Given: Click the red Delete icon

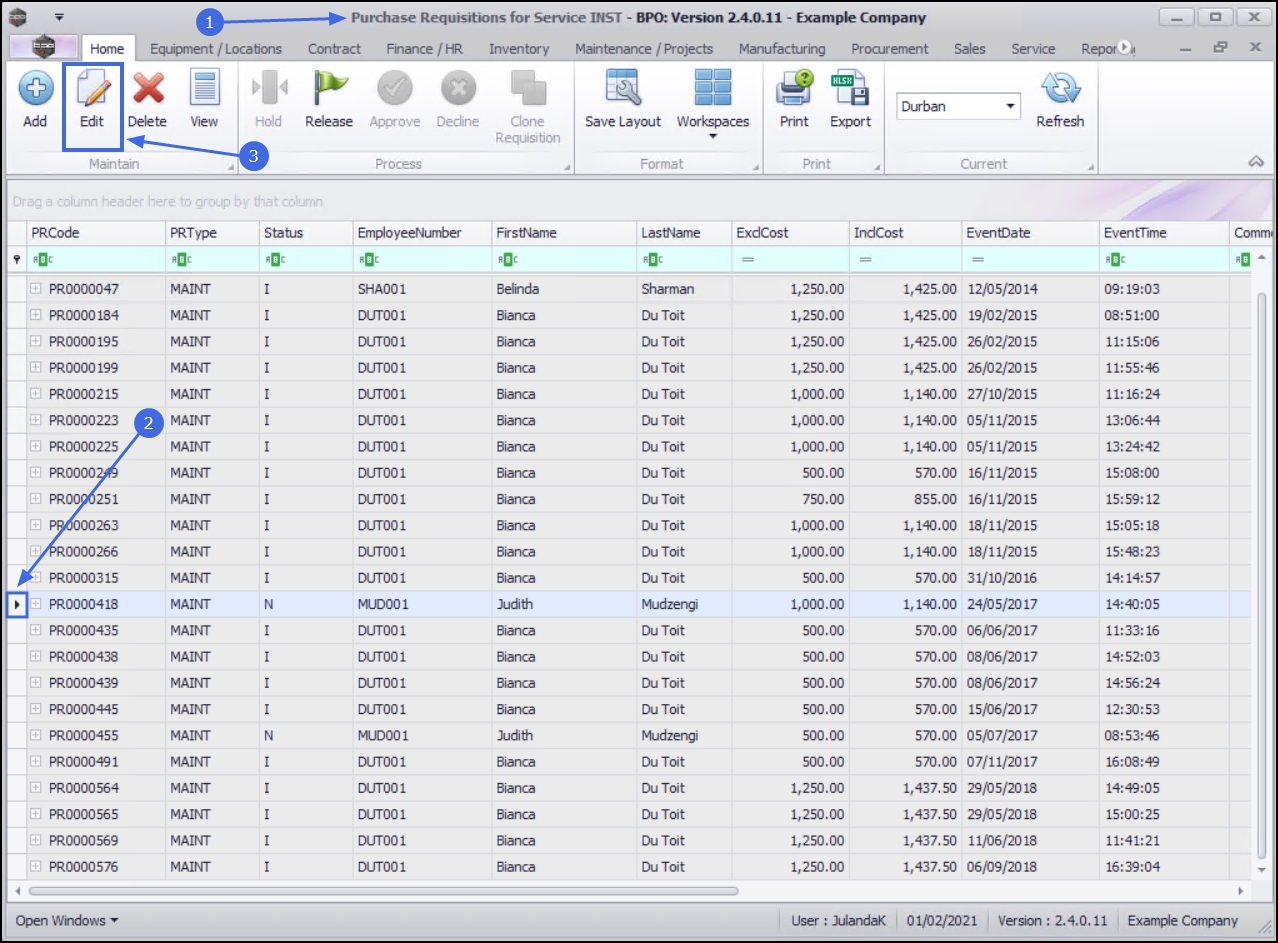Looking at the screenshot, I should pyautogui.click(x=147, y=92).
